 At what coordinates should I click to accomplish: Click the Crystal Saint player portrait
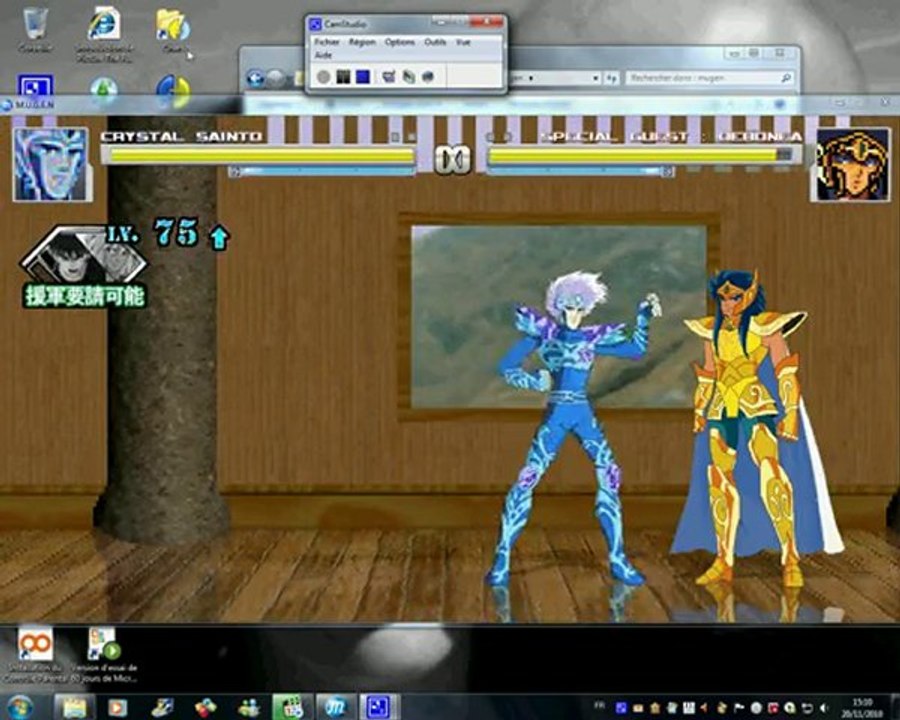pos(52,165)
